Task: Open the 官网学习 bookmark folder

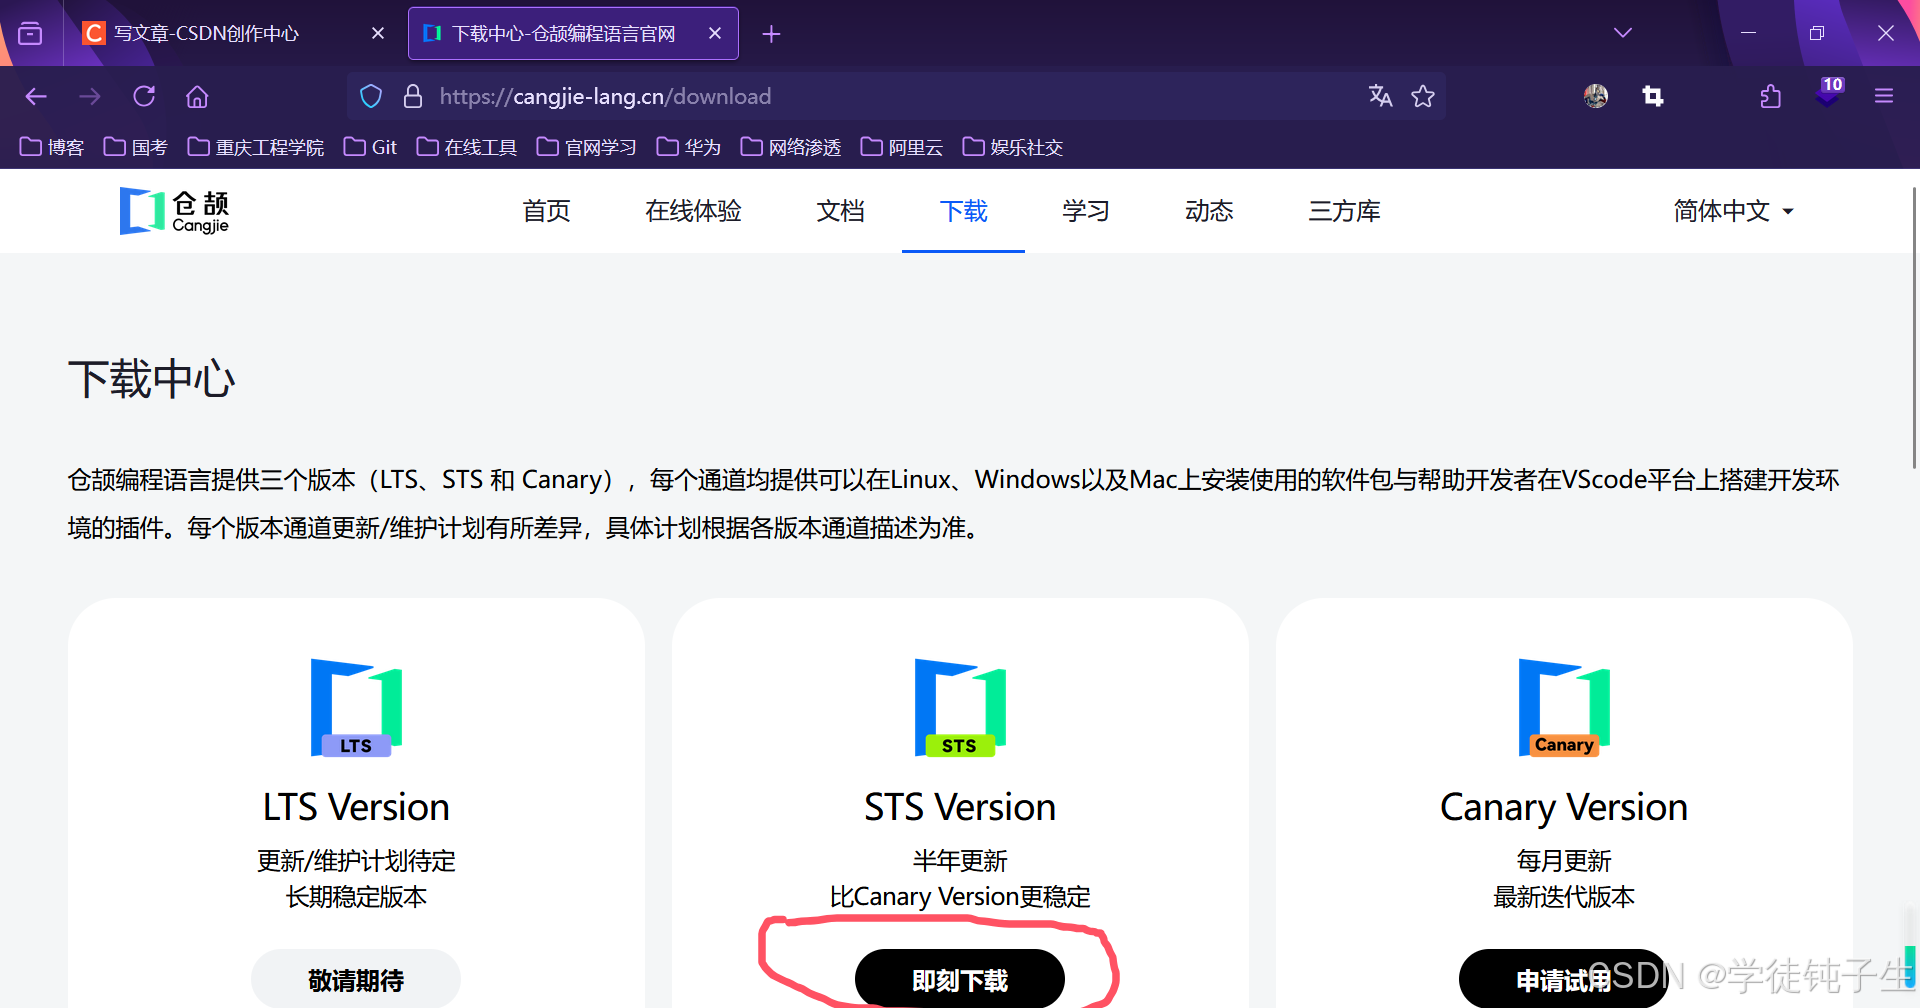Action: pos(587,147)
